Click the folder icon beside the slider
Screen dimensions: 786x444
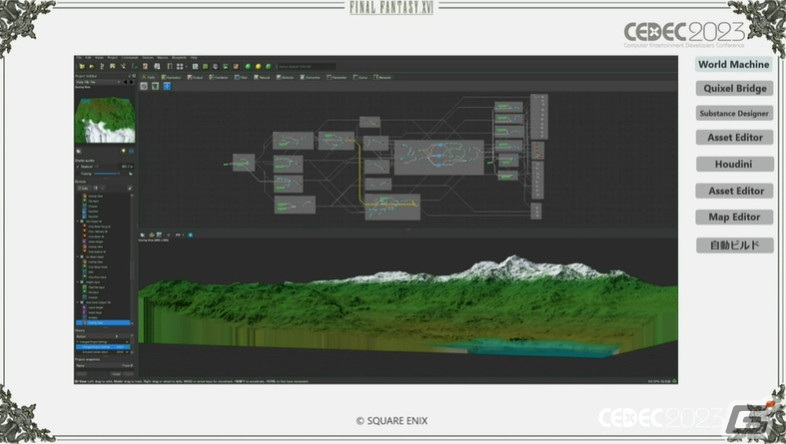(x=131, y=174)
